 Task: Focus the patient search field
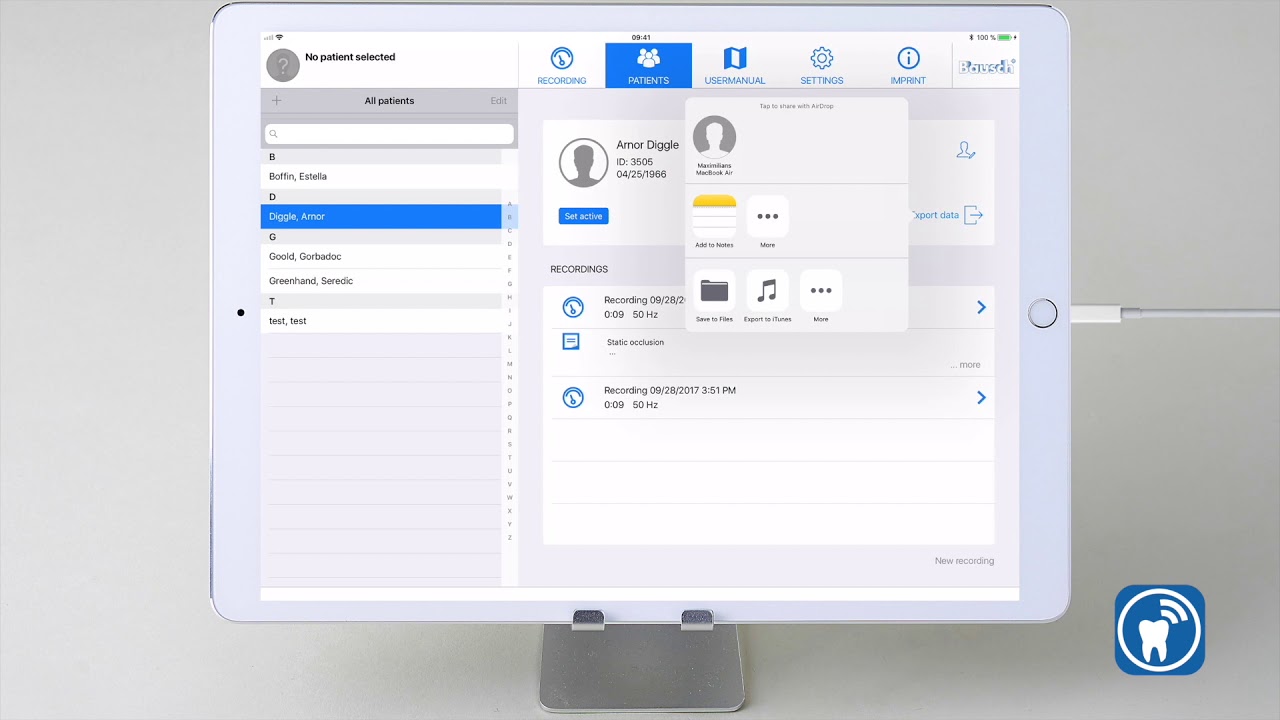click(x=389, y=134)
